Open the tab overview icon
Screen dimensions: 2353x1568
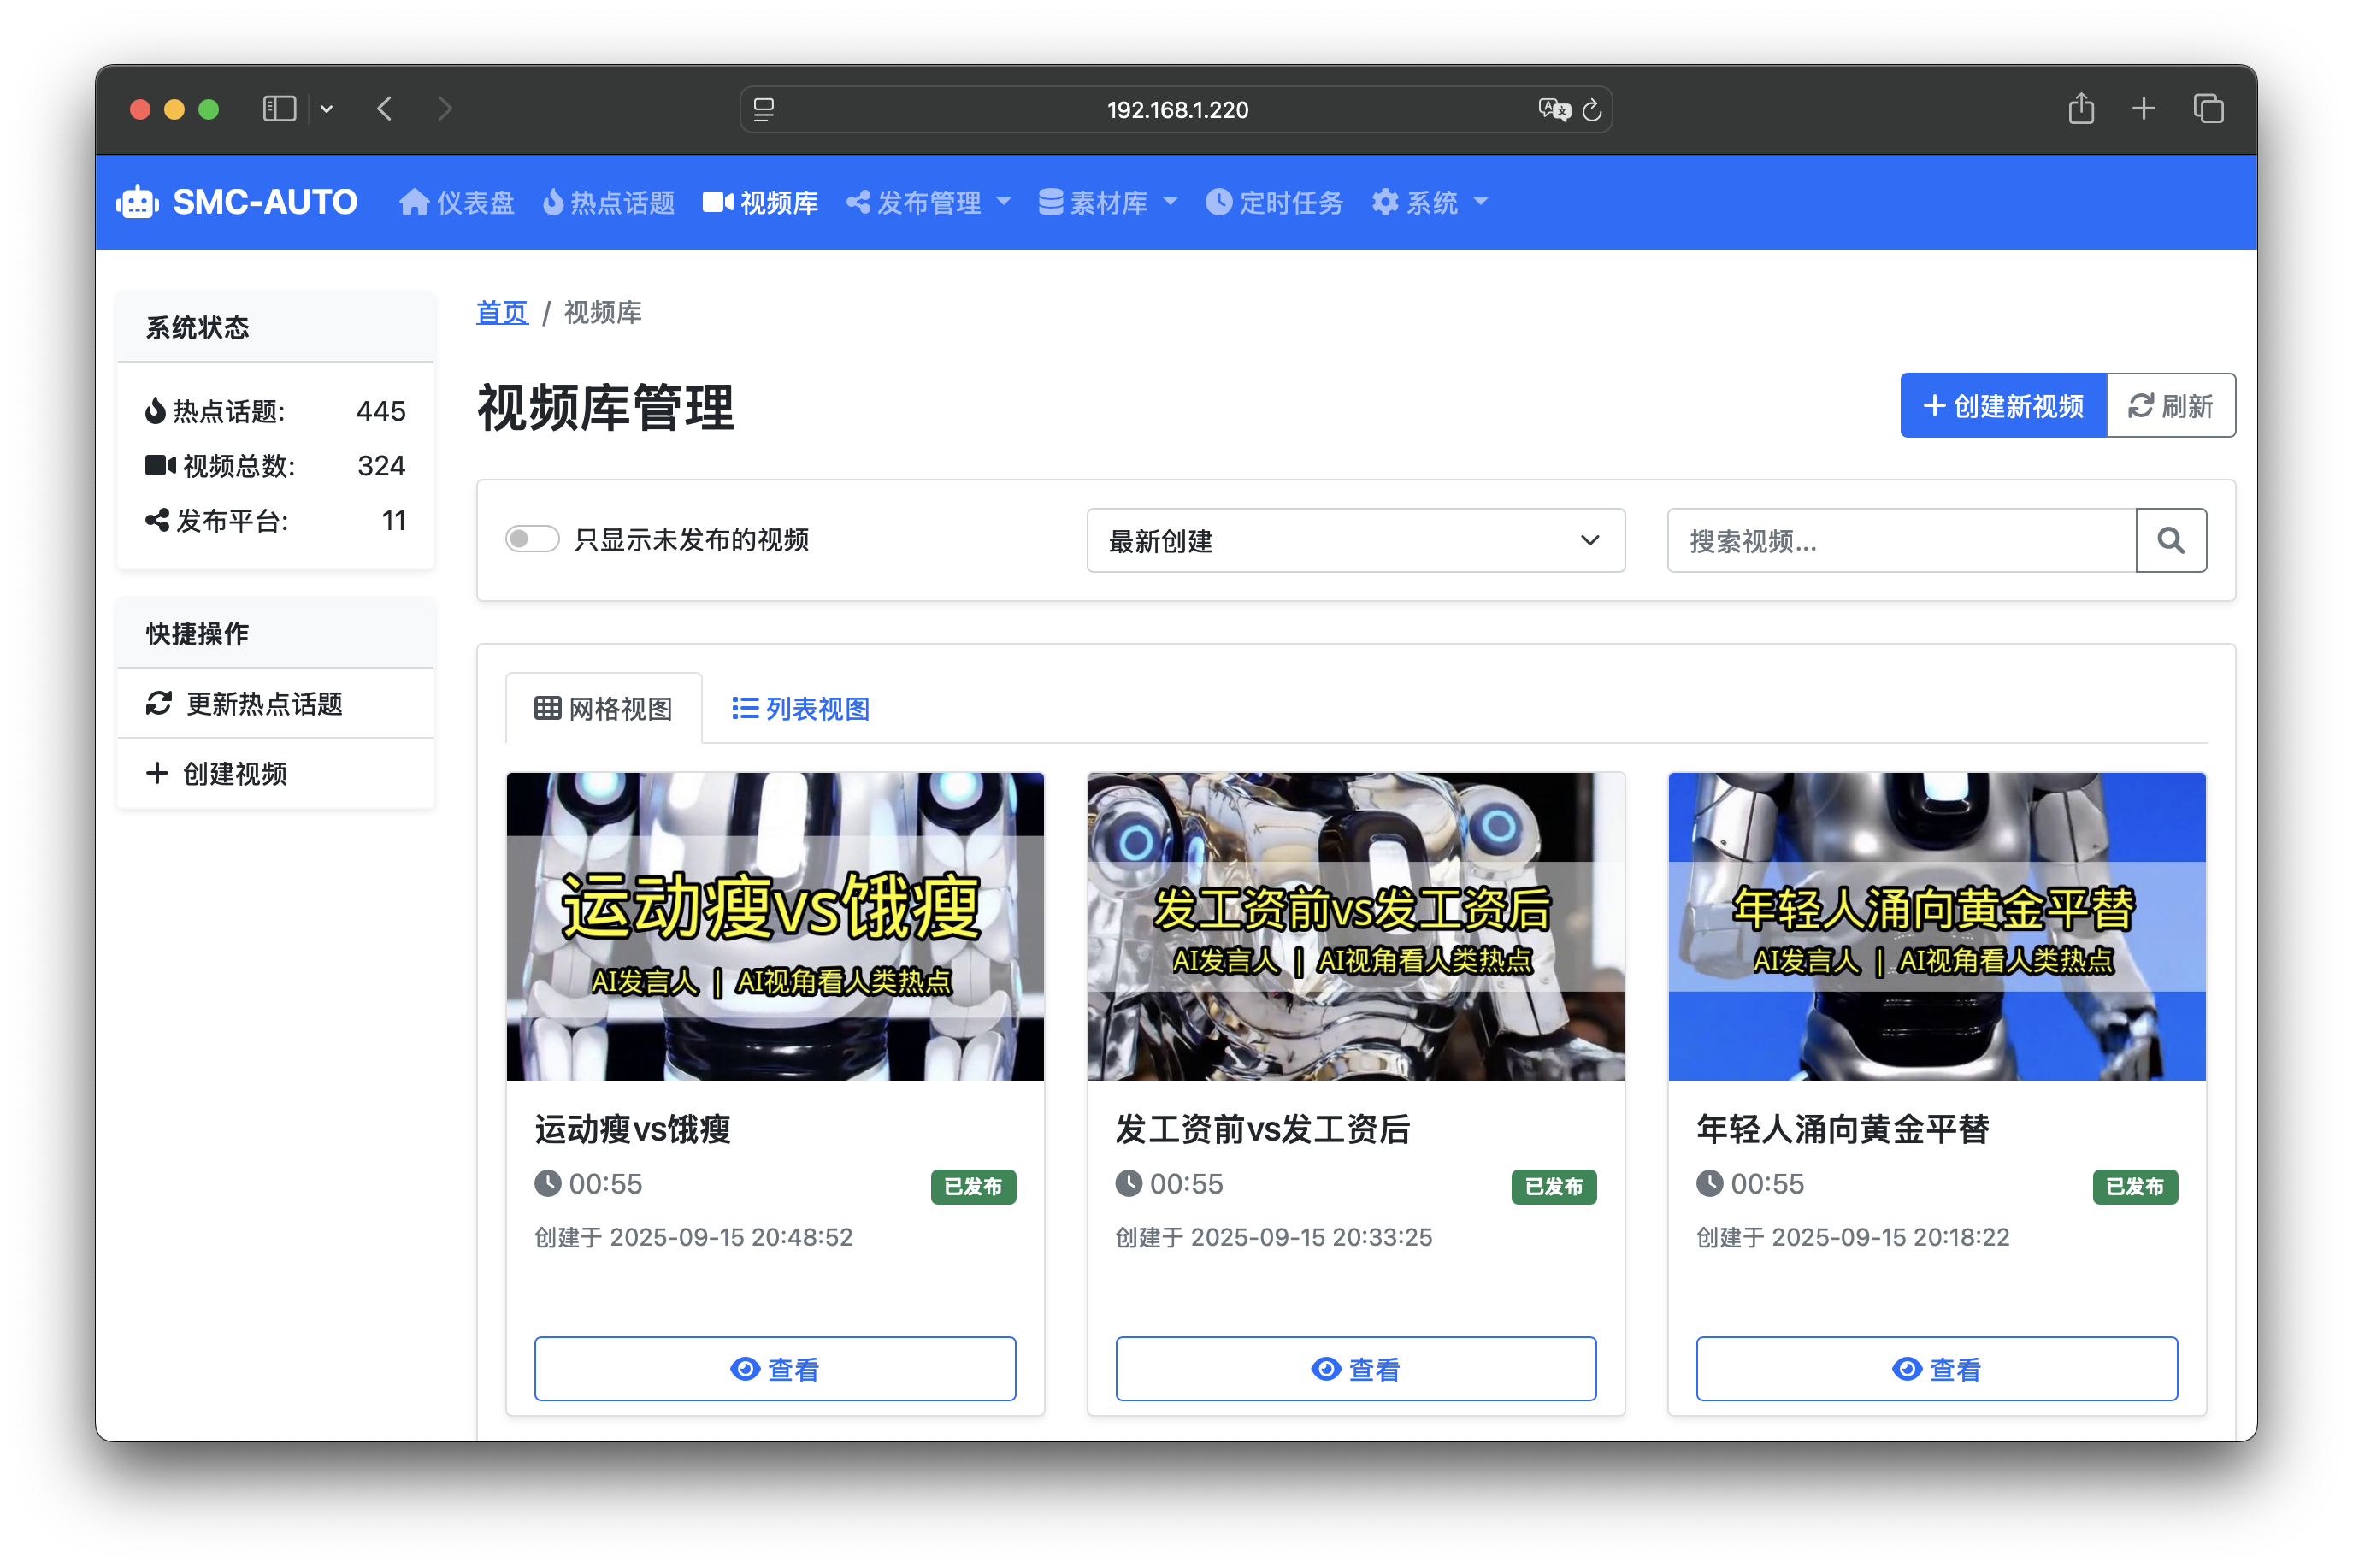[x=2208, y=109]
